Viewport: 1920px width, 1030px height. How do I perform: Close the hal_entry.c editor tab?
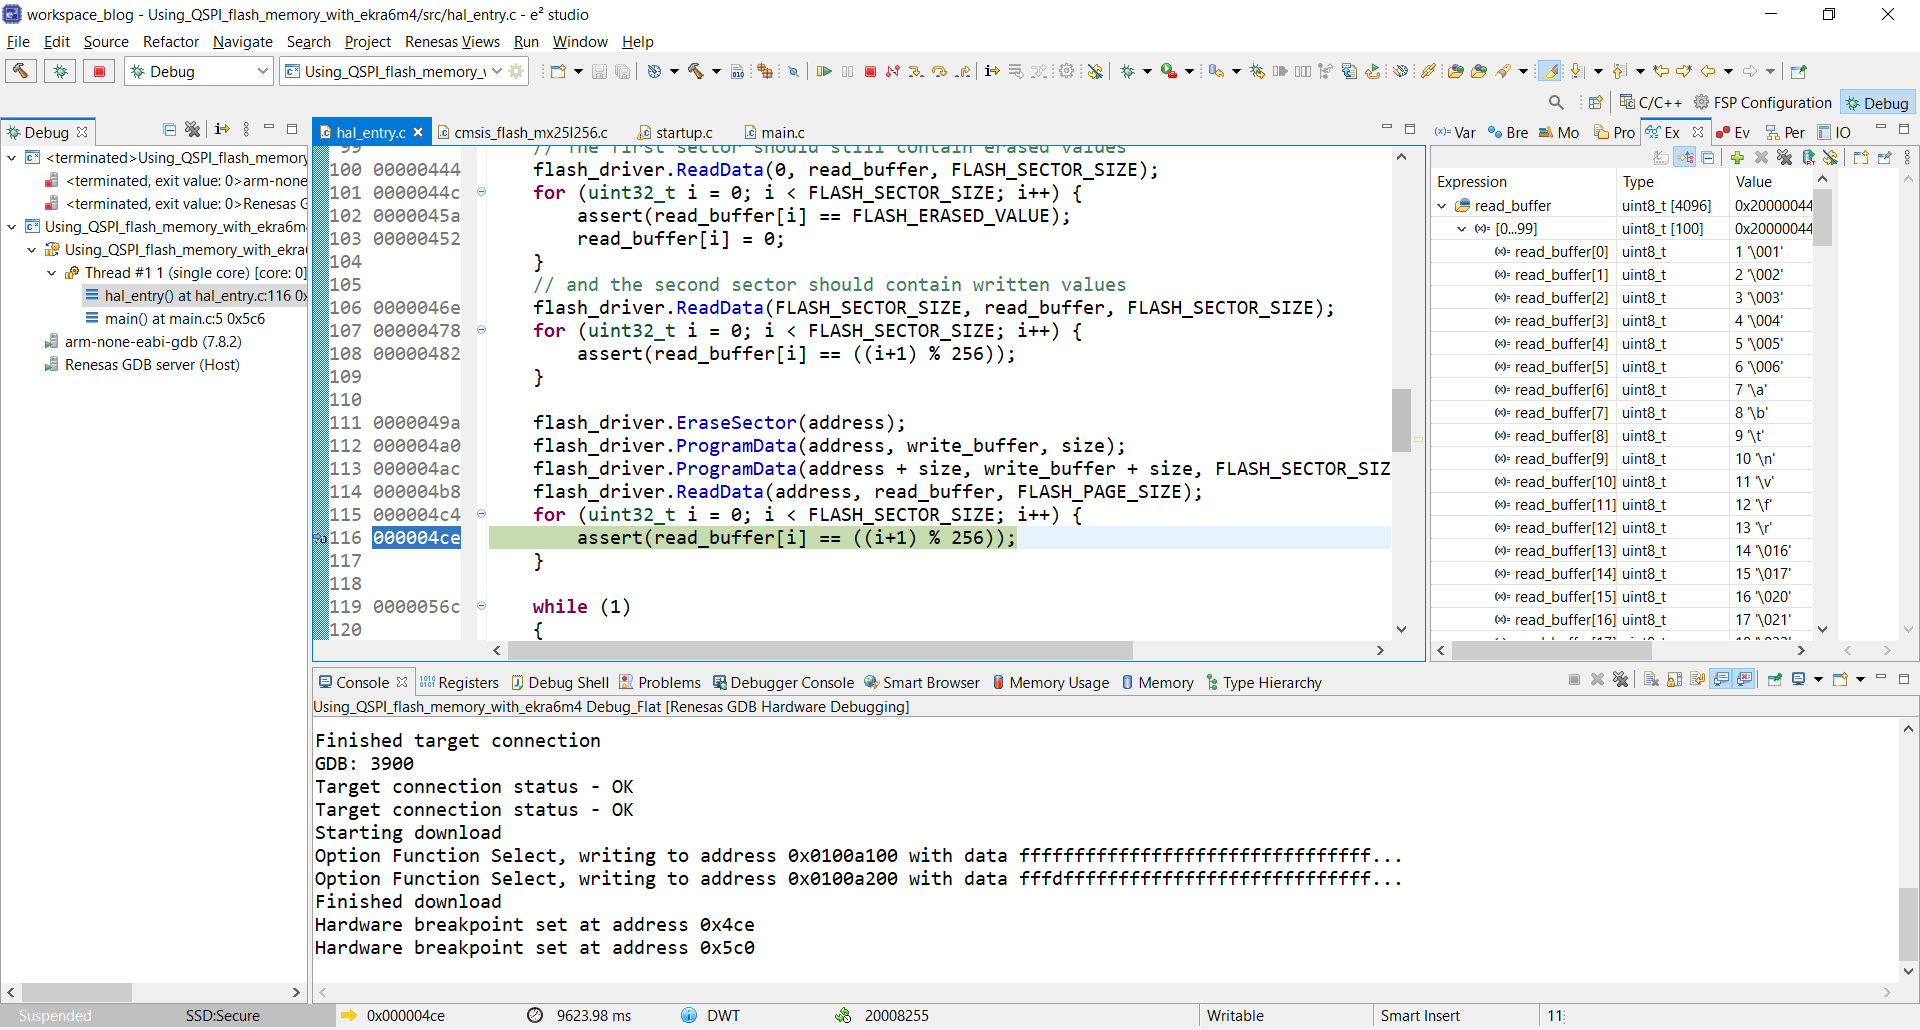click(418, 132)
